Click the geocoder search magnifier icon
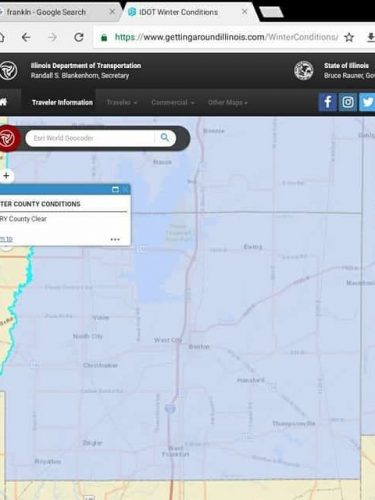The image size is (375, 500). (x=165, y=138)
